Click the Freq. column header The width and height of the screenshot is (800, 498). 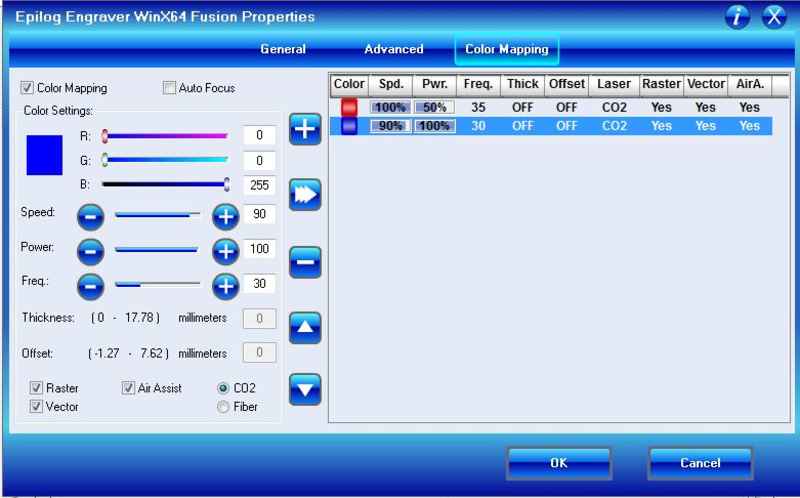479,85
